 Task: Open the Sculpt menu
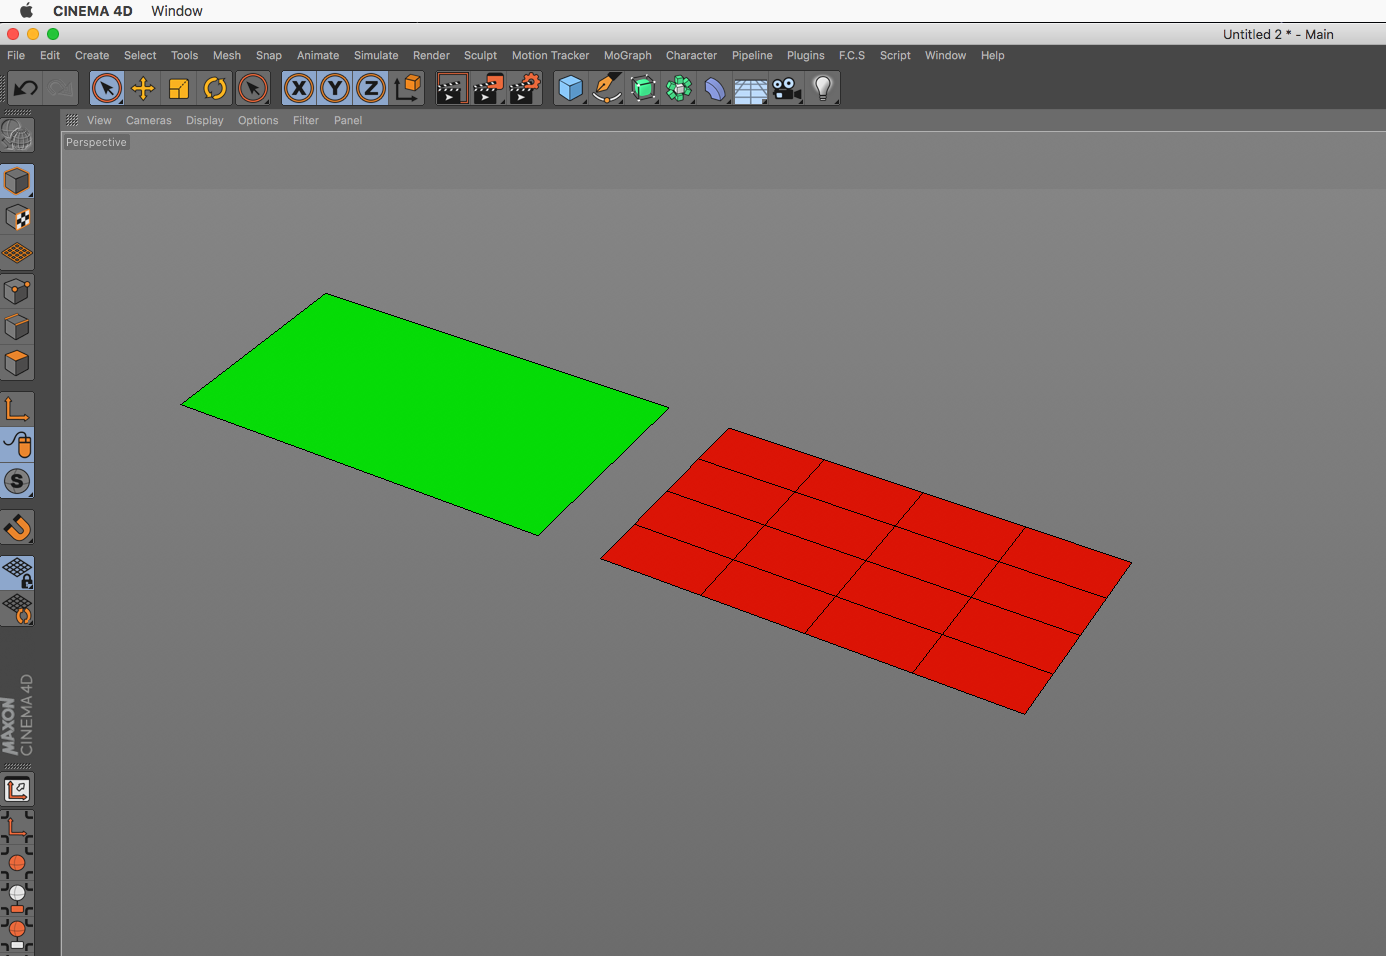480,55
